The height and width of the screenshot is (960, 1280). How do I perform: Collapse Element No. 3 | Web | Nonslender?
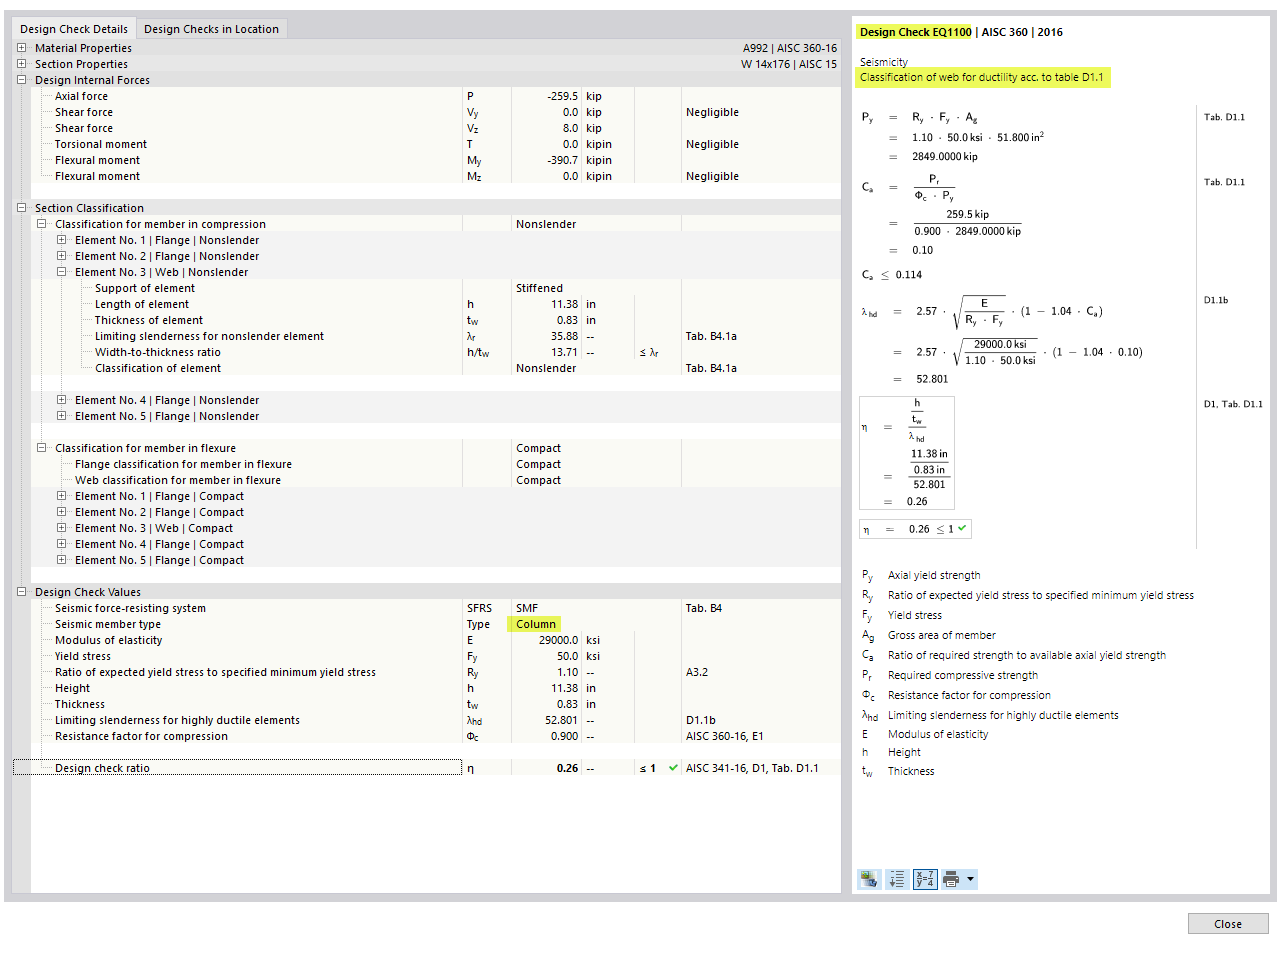click(62, 272)
